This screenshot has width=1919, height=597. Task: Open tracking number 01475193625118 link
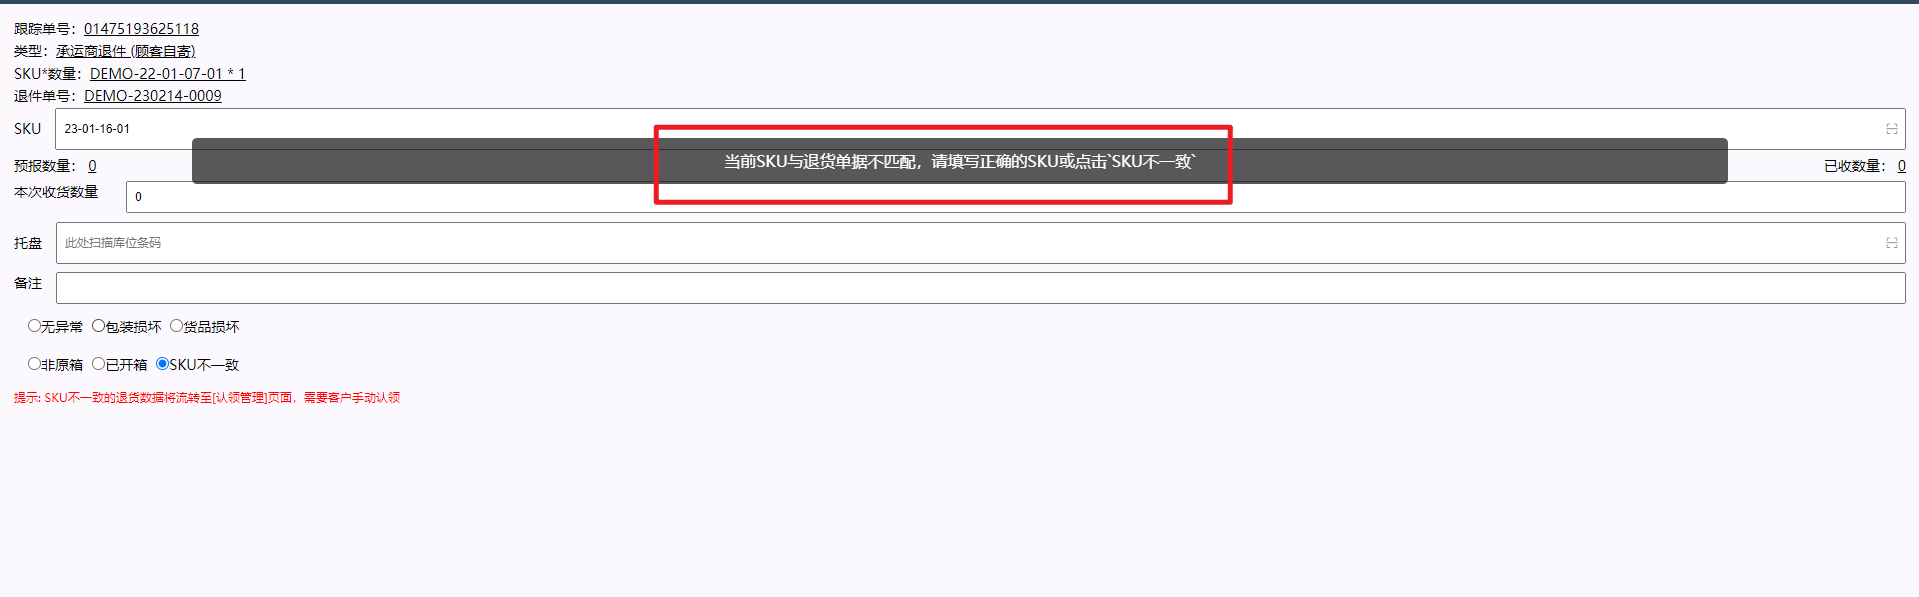click(141, 29)
